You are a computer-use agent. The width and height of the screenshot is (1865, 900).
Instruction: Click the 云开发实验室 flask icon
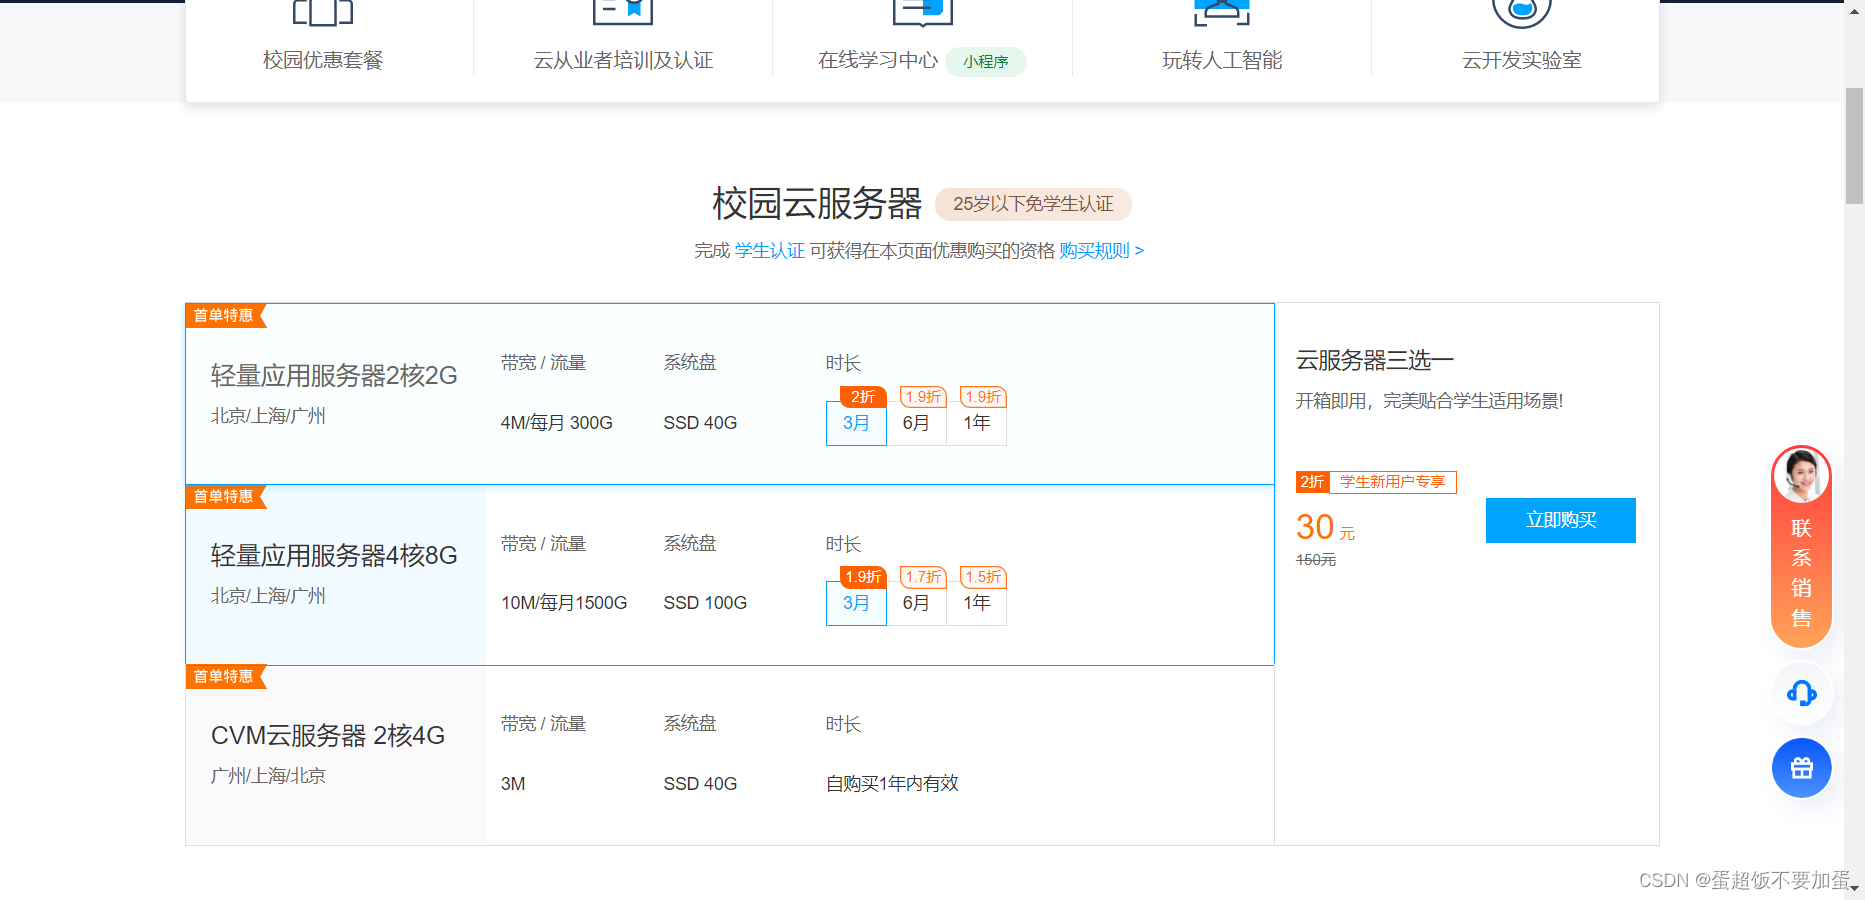pyautogui.click(x=1521, y=13)
